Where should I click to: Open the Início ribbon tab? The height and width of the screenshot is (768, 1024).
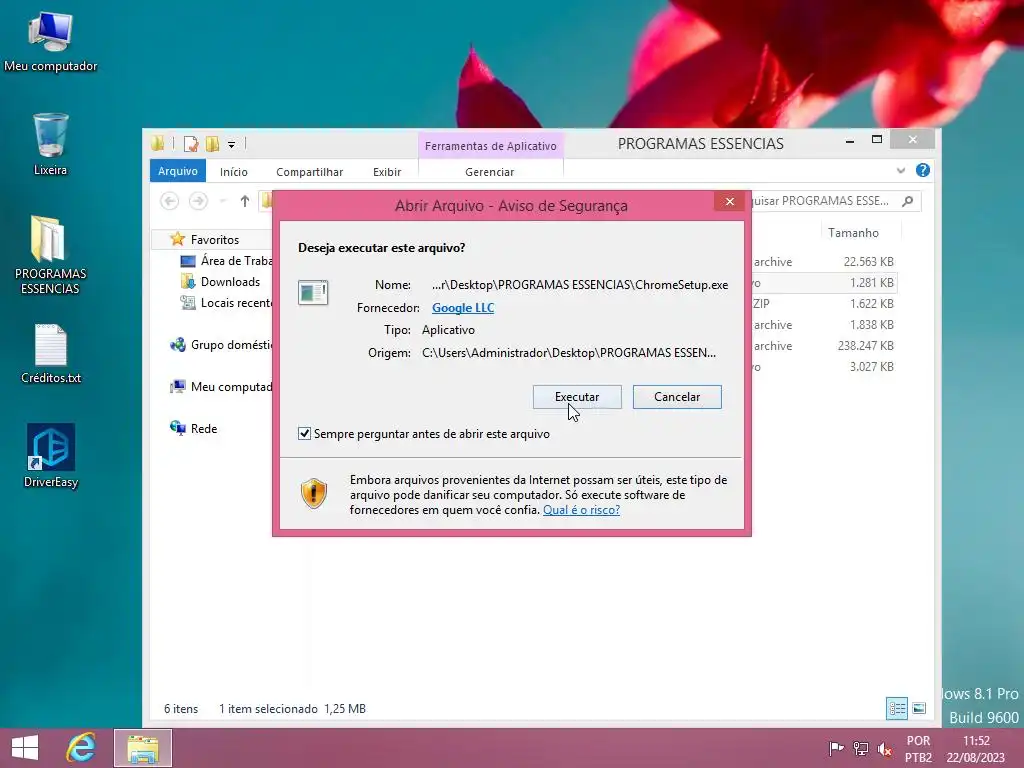tap(234, 172)
